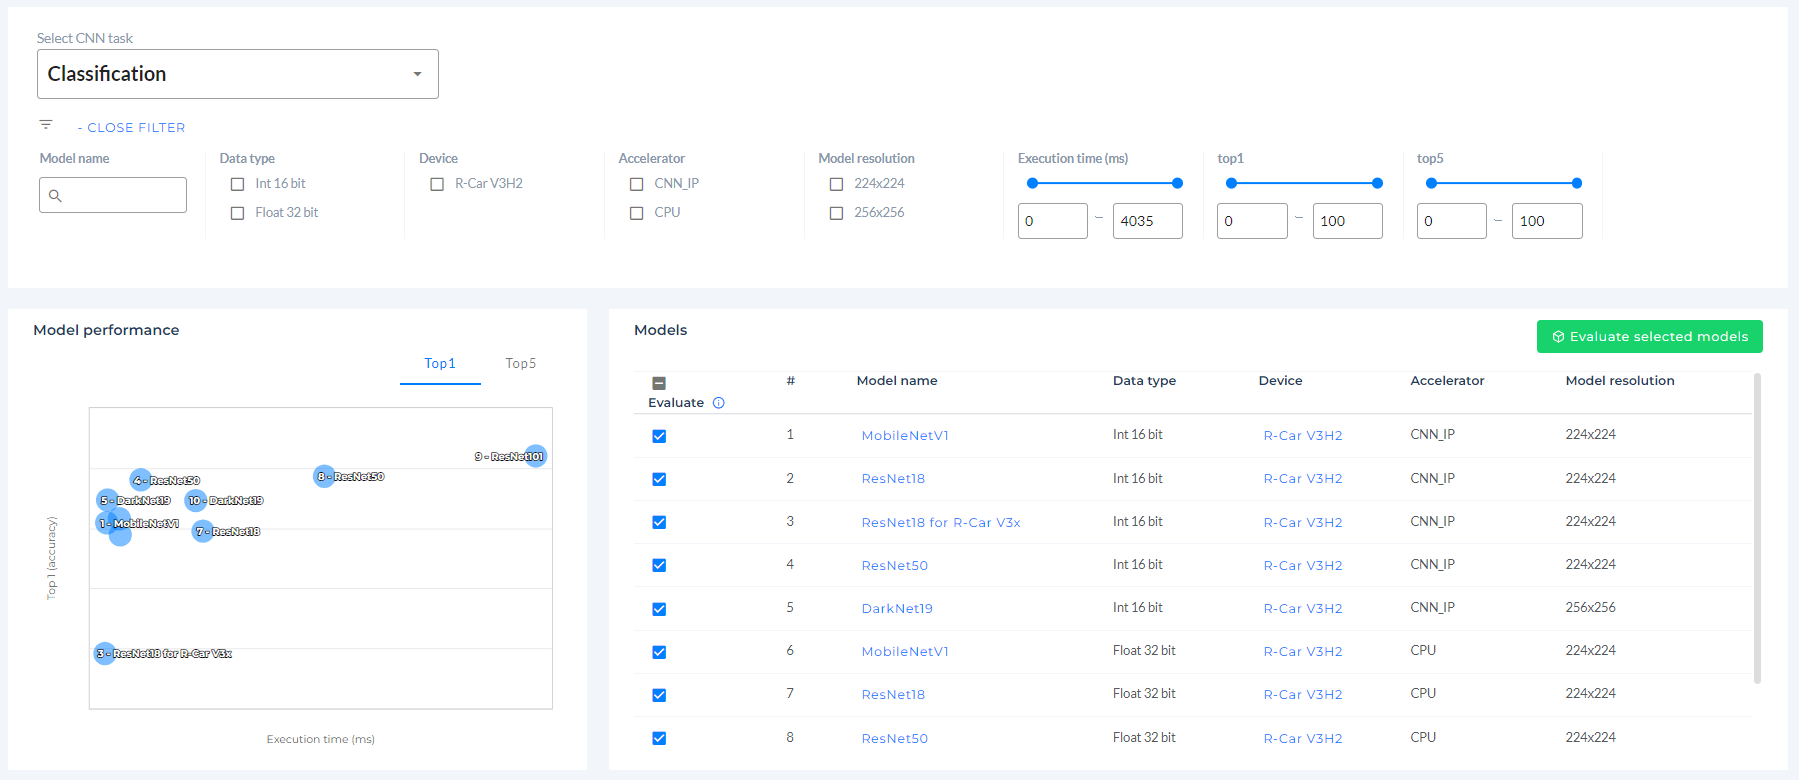Screen dimensions: 1799x780
Task: Click top5 slider left handle
Action: tap(1431, 183)
